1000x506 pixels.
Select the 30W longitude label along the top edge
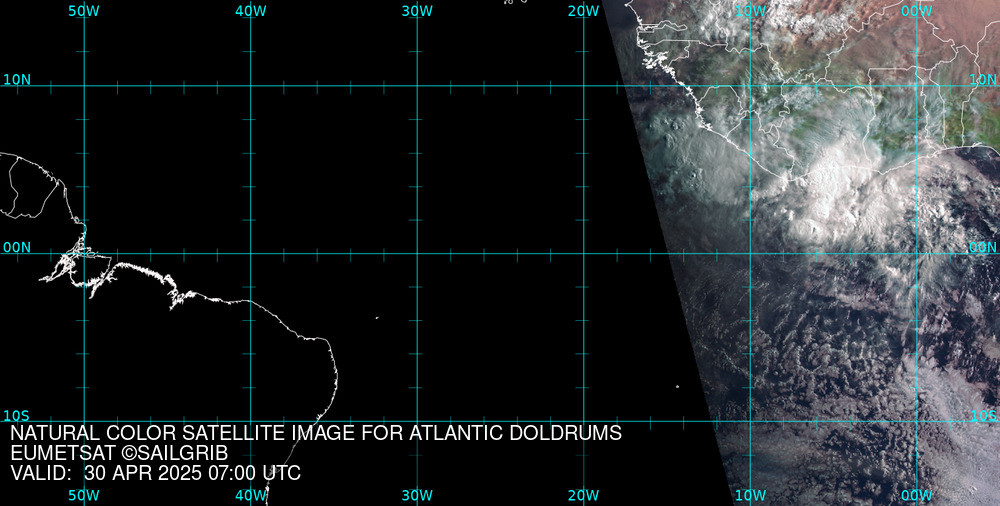pos(417,11)
